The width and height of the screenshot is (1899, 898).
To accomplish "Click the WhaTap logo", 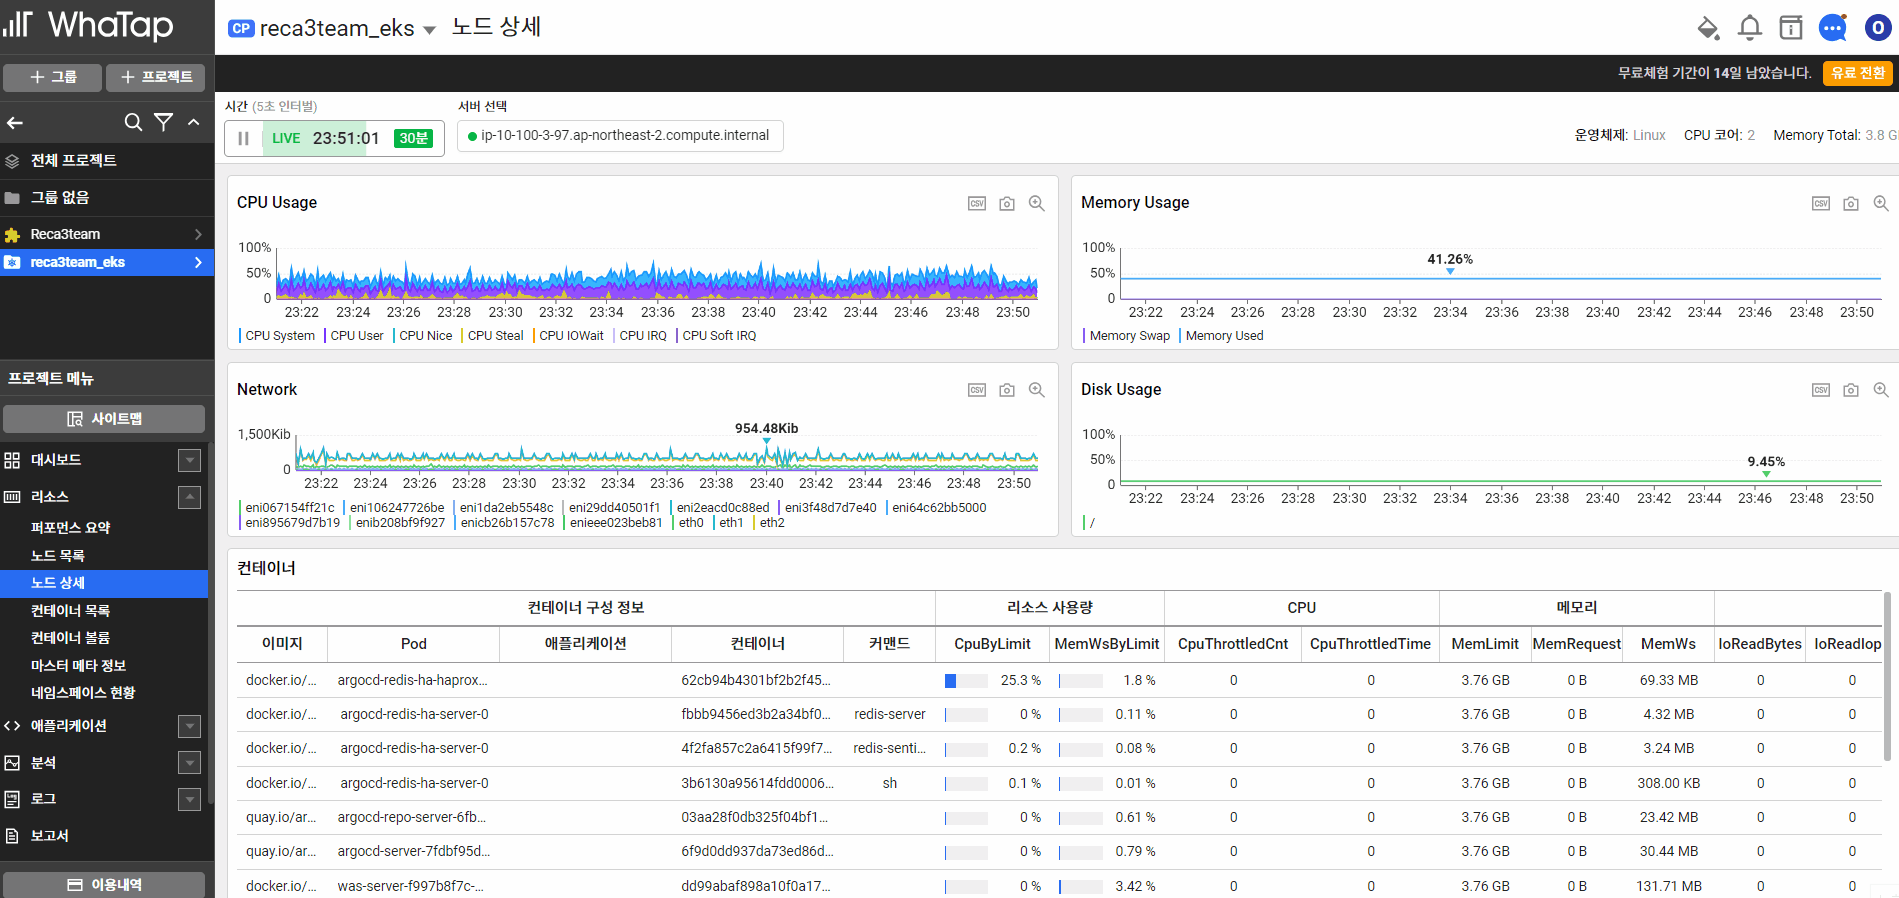I will (88, 25).
